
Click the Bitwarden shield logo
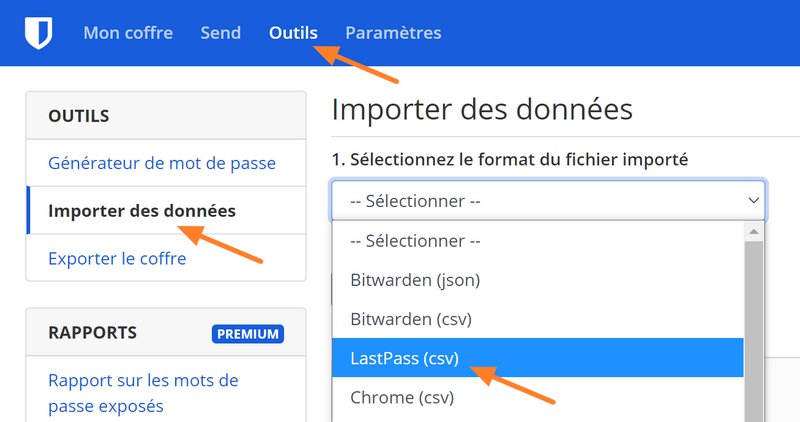[38, 33]
